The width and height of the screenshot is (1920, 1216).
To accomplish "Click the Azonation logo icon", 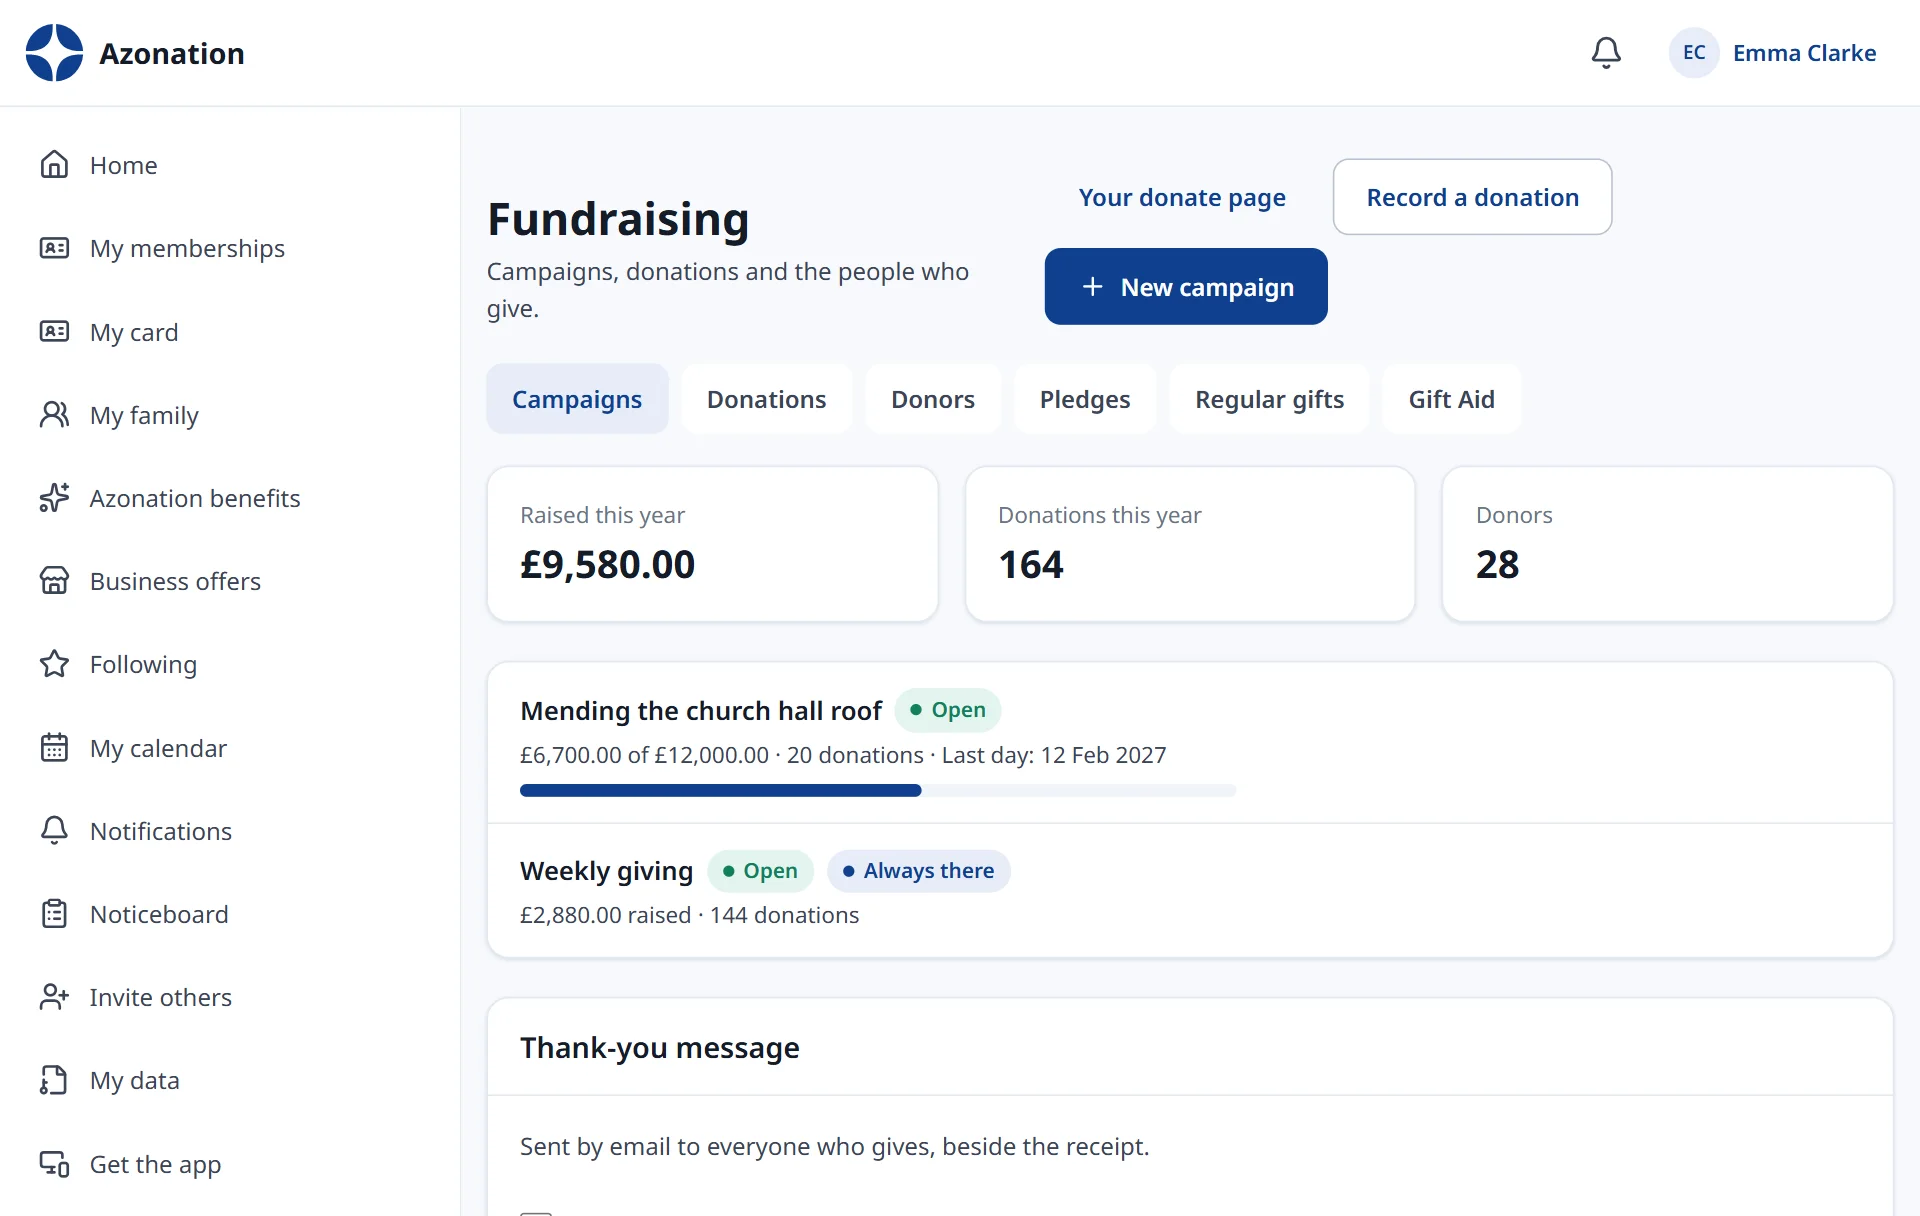I will pos(54,53).
